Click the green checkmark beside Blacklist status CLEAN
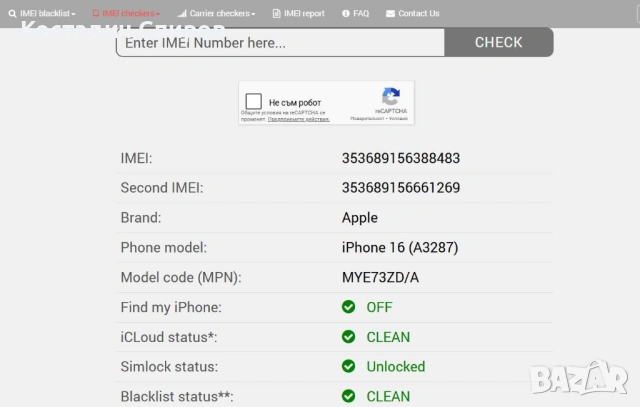The image size is (640, 407). coord(349,396)
